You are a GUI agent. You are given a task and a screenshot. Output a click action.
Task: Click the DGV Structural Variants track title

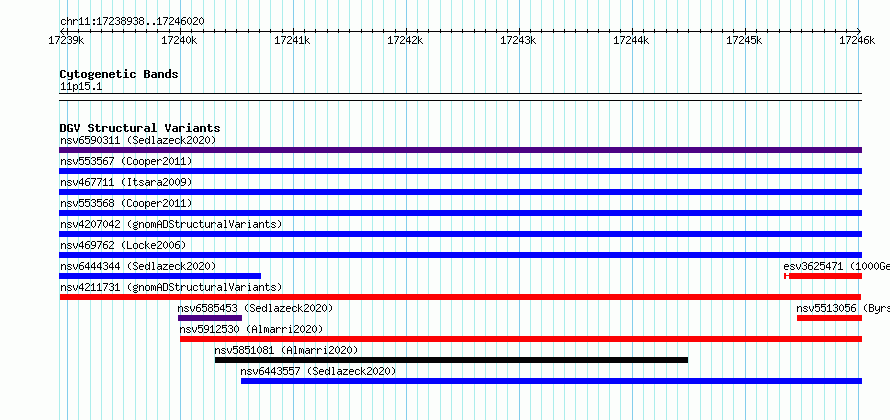140,128
